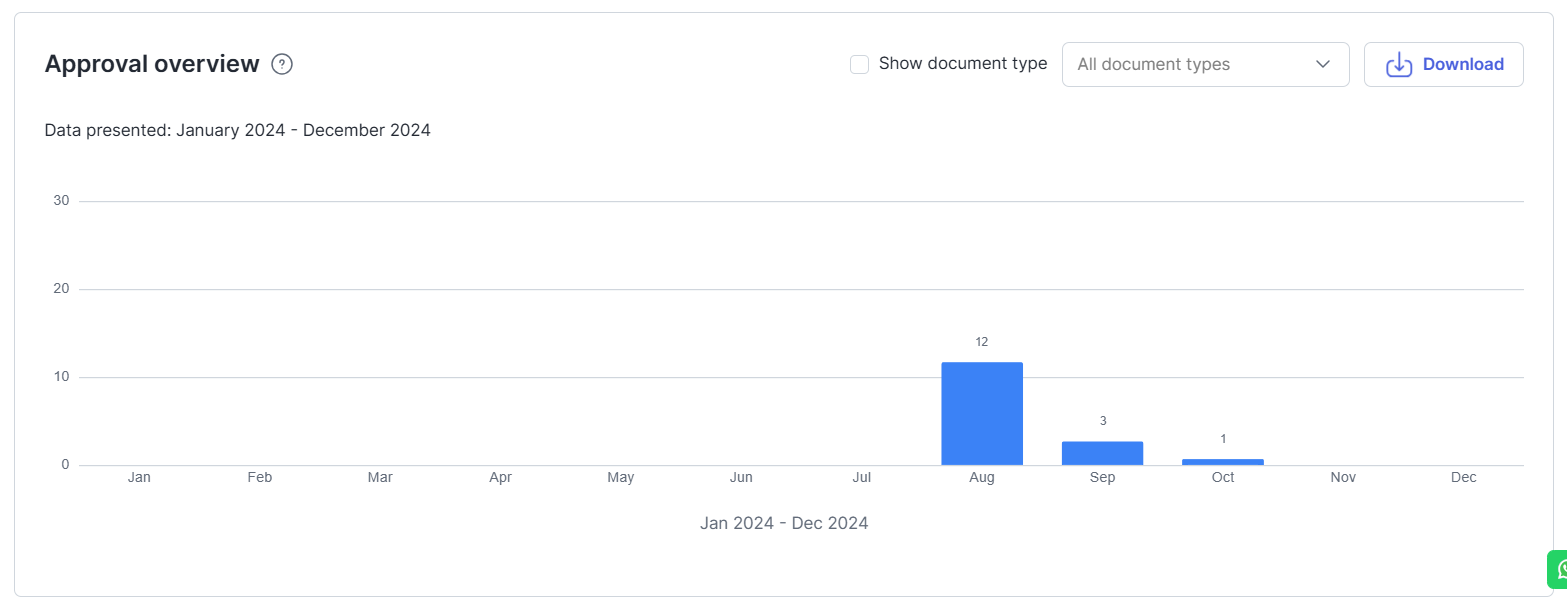Viewport: 1567px width, 607px height.
Task: Click the help icon beside Approval overview
Action: click(x=282, y=64)
